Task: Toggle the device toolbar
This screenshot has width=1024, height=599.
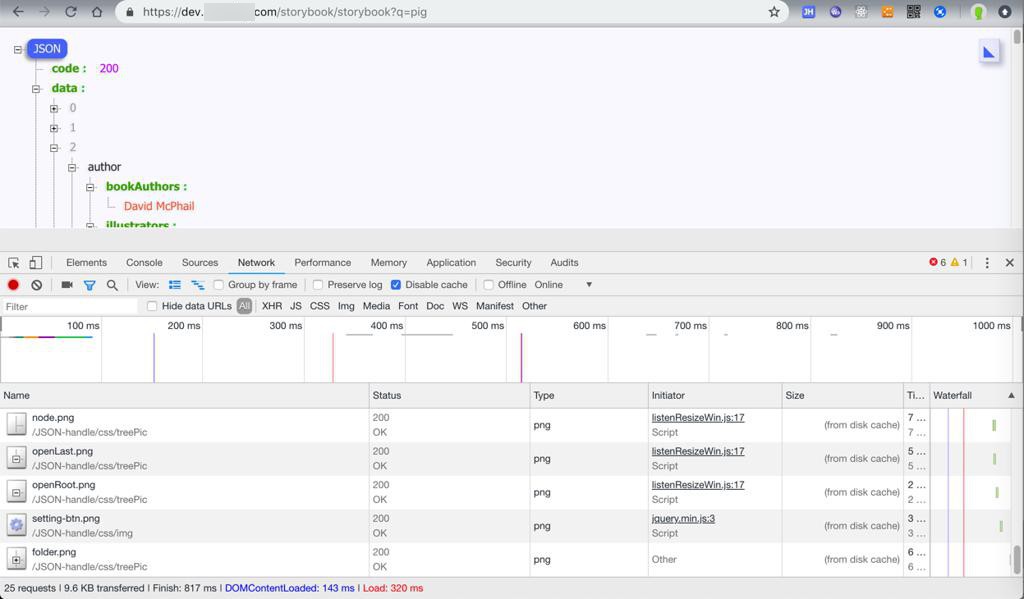Action: point(35,263)
